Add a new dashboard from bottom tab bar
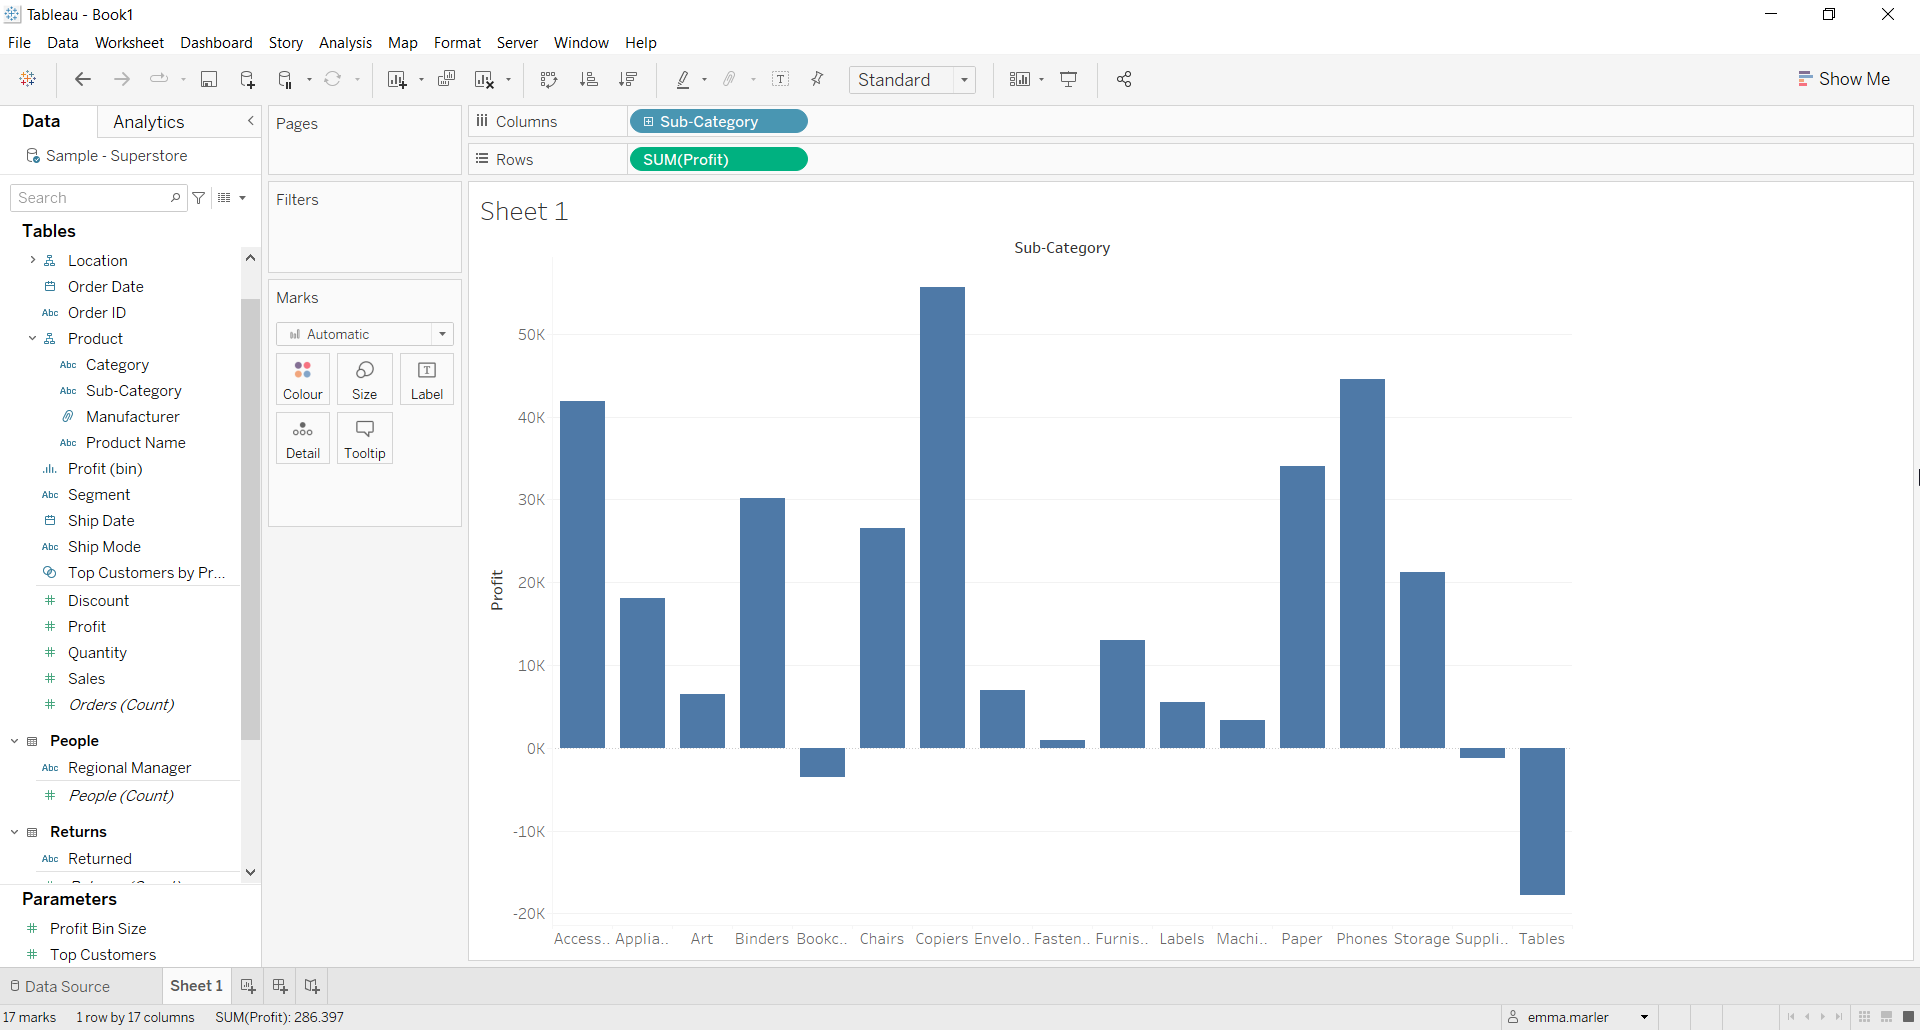Viewport: 1920px width, 1030px height. click(280, 986)
